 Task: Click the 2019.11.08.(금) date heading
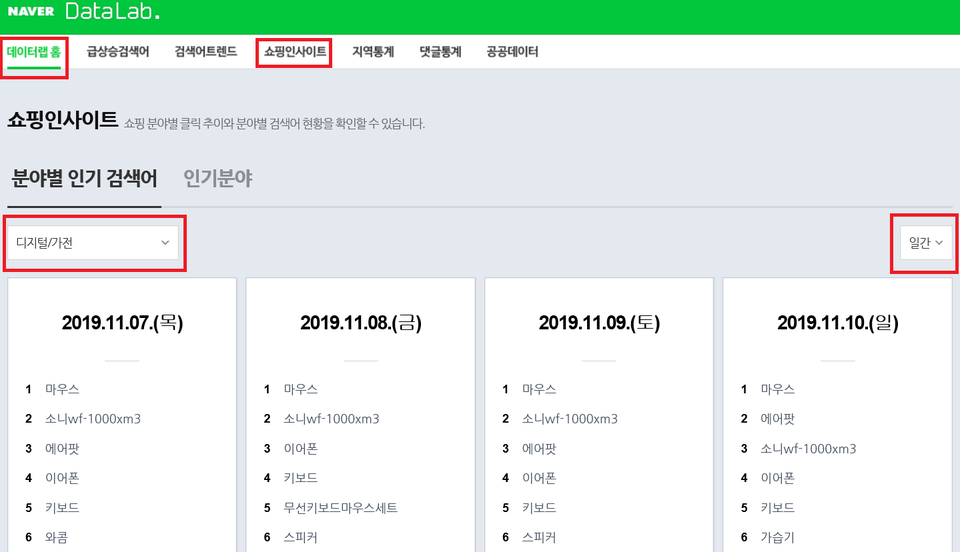click(361, 323)
